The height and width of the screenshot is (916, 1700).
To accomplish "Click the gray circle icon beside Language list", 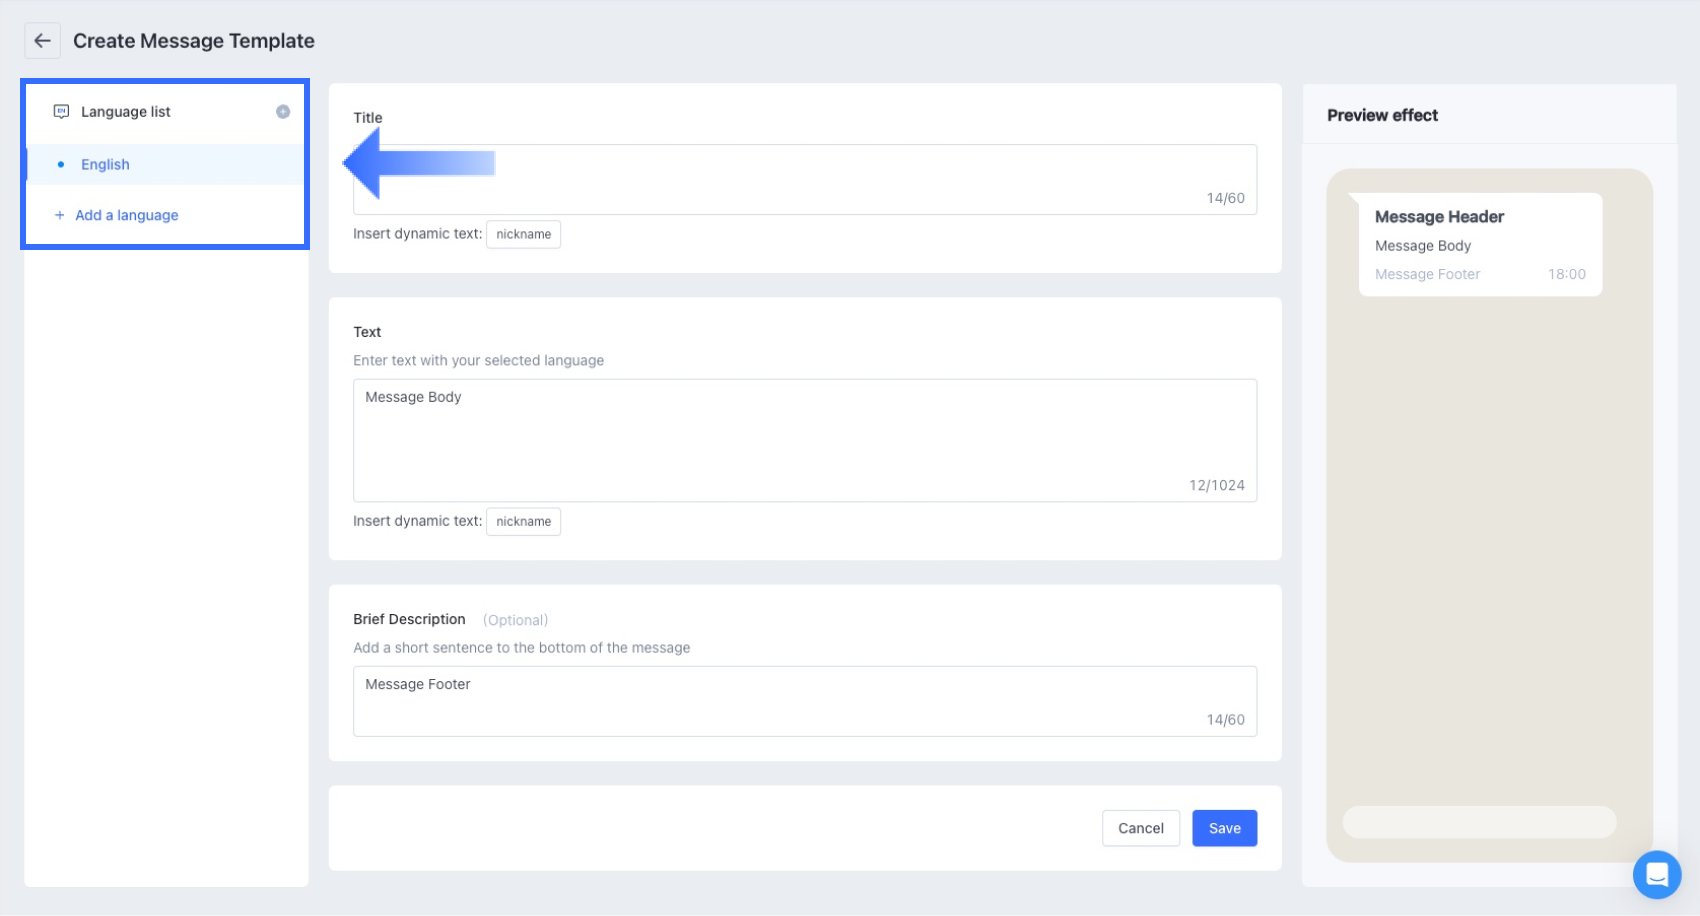I will pos(283,112).
